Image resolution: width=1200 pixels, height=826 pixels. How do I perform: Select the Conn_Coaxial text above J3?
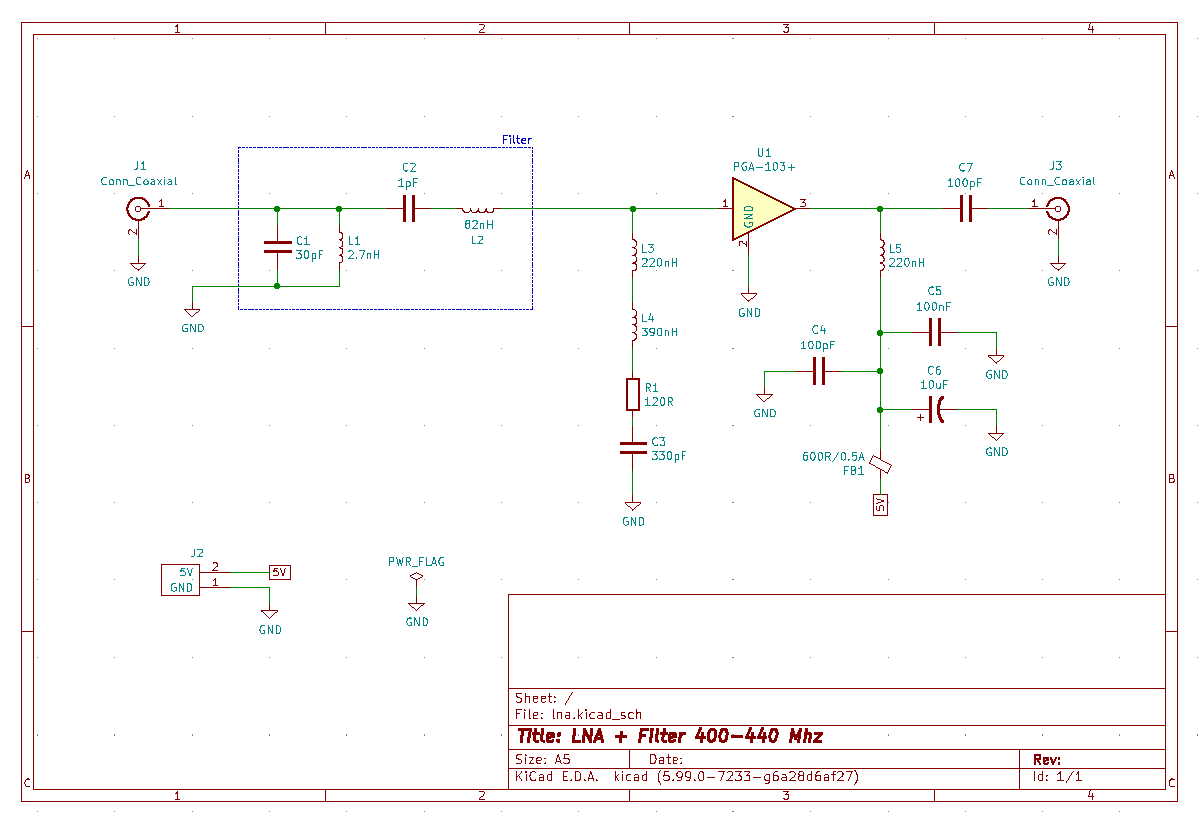pyautogui.click(x=1057, y=181)
